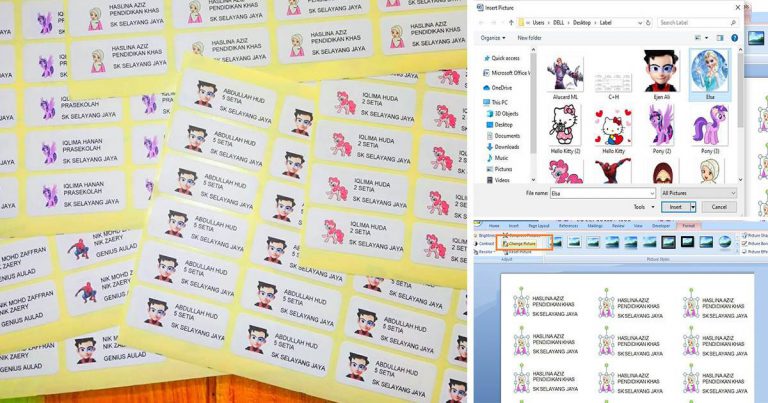Open the Home ribbon tab in Word
Image resolution: width=768 pixels, height=403 pixels.
(494, 226)
